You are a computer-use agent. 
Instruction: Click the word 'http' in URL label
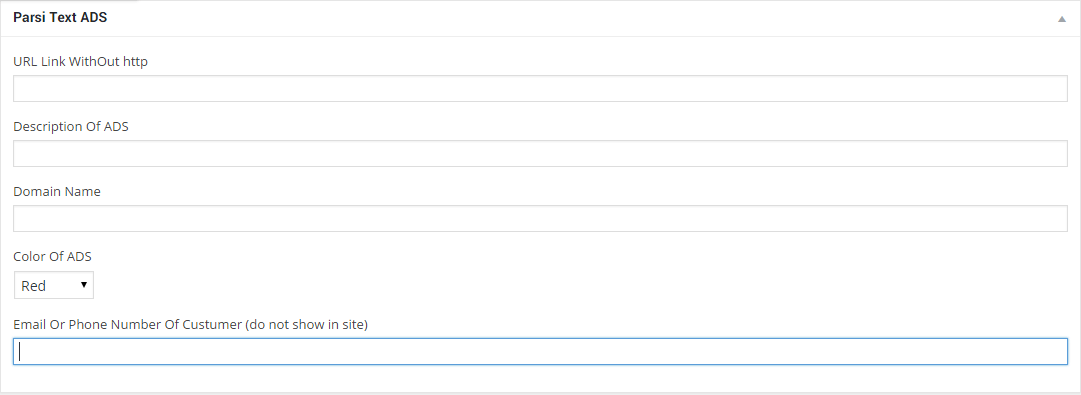point(136,61)
